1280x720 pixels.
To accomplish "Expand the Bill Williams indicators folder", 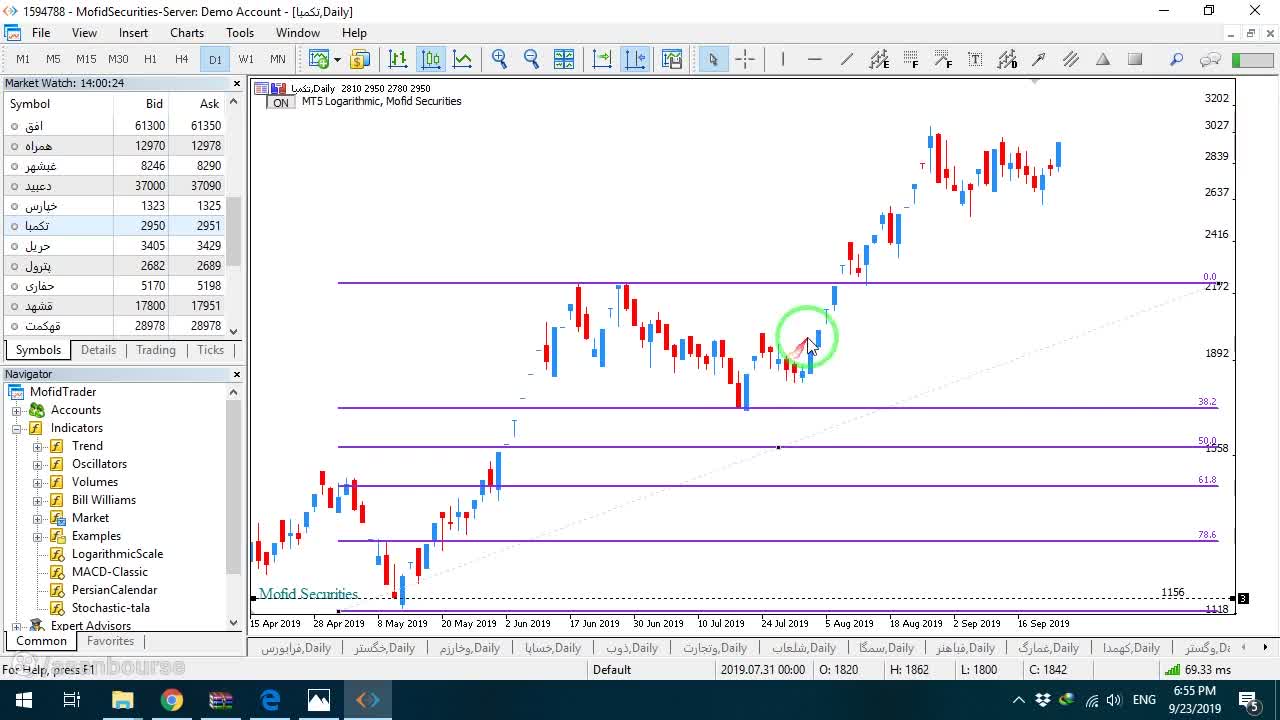I will [38, 500].
